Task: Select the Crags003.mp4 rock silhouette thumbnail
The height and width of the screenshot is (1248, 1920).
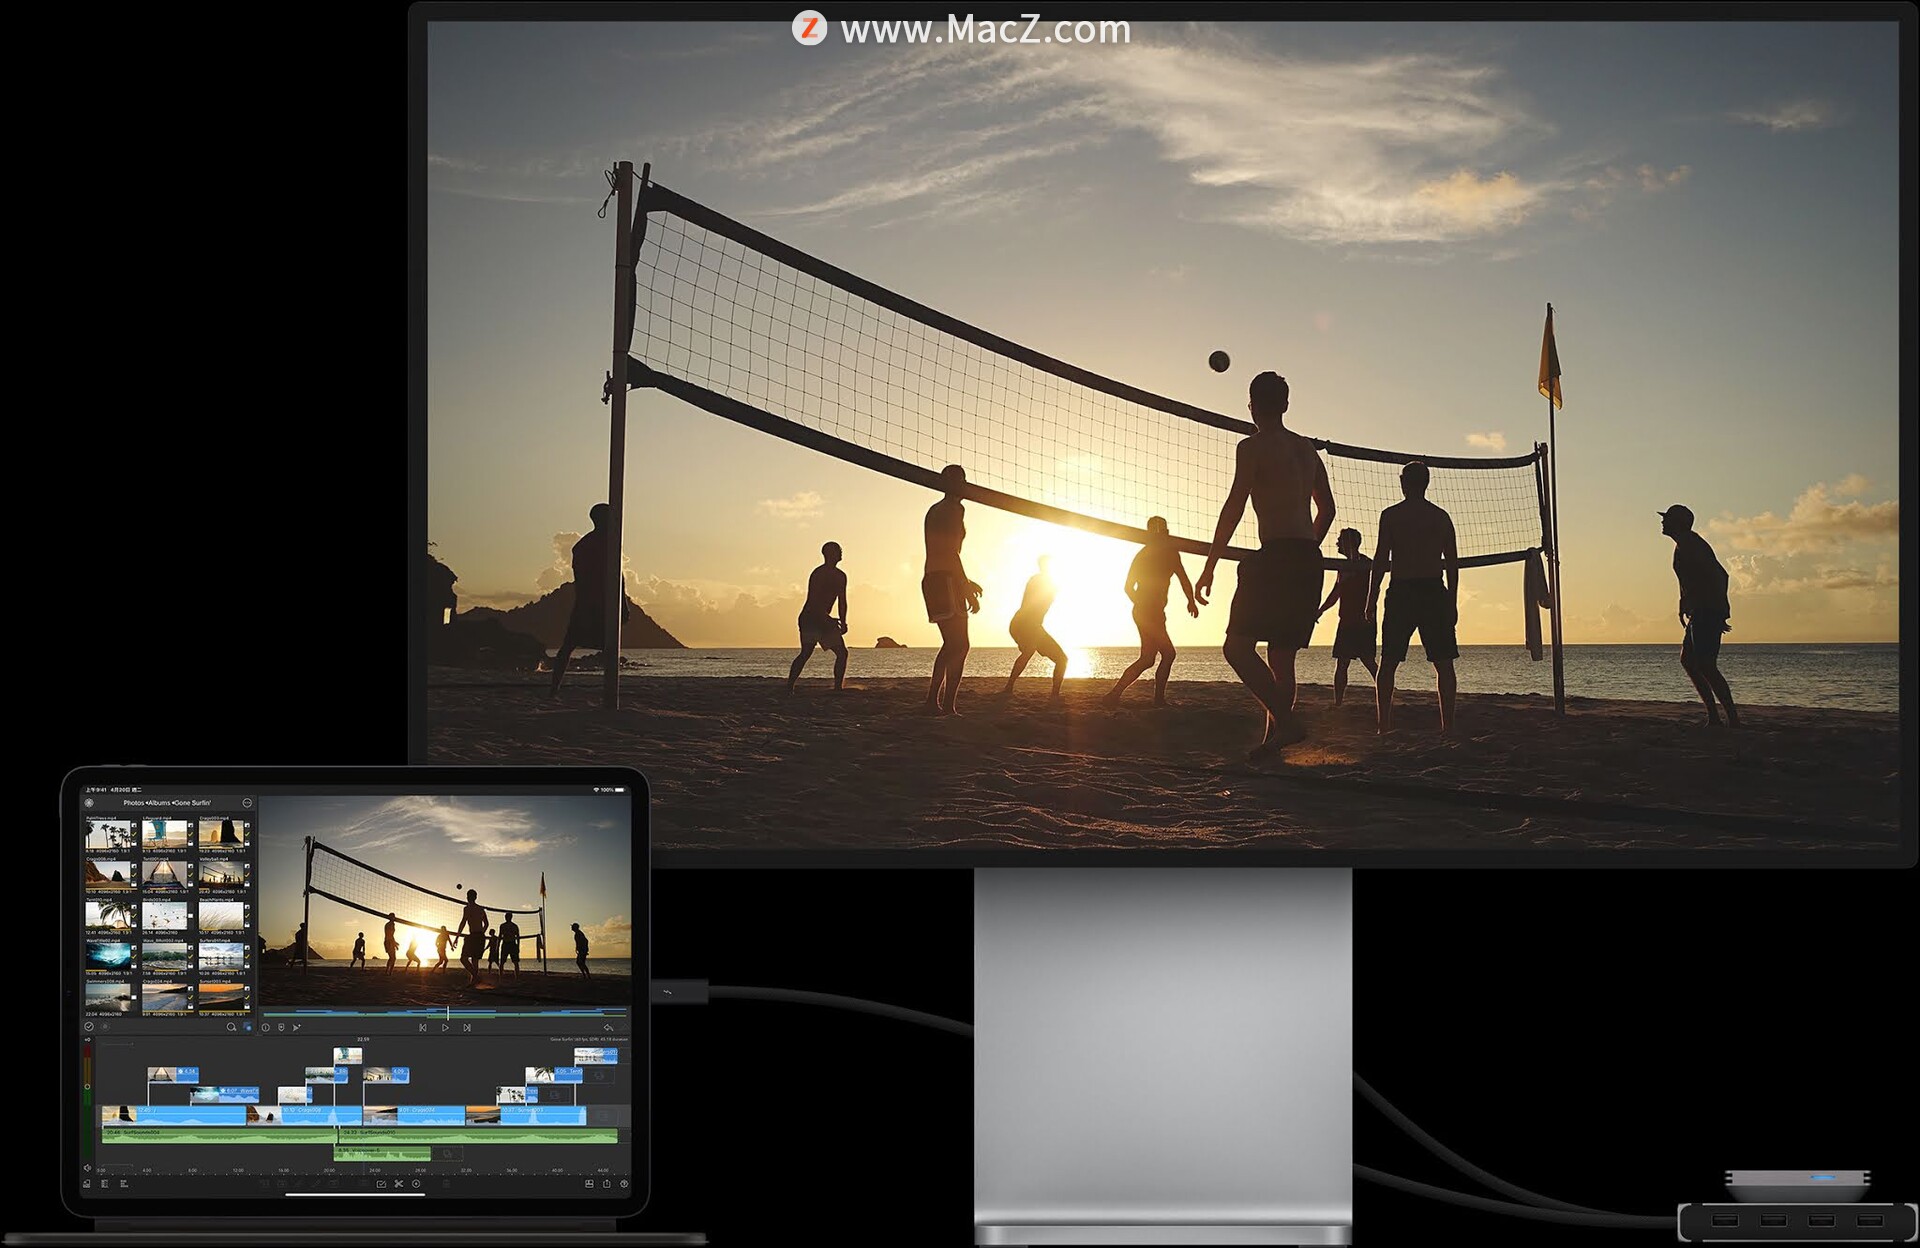Action: [x=222, y=834]
